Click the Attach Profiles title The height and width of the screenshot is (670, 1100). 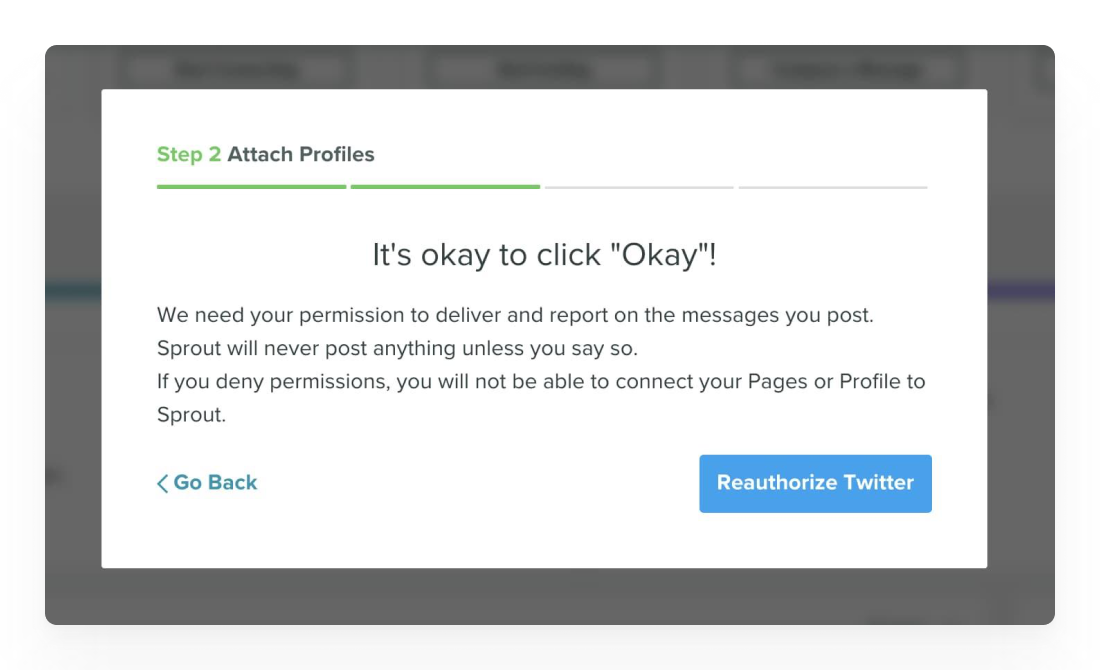point(302,155)
